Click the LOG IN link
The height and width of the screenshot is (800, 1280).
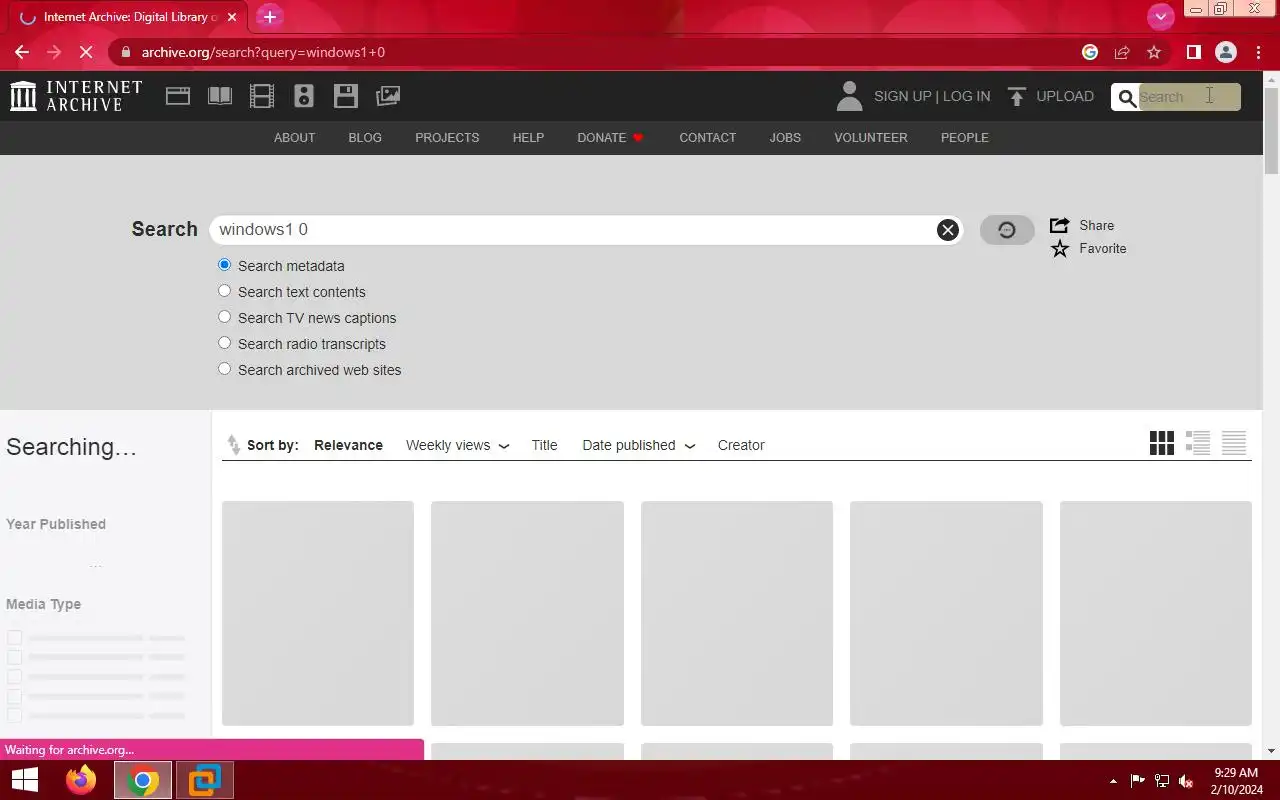click(966, 96)
